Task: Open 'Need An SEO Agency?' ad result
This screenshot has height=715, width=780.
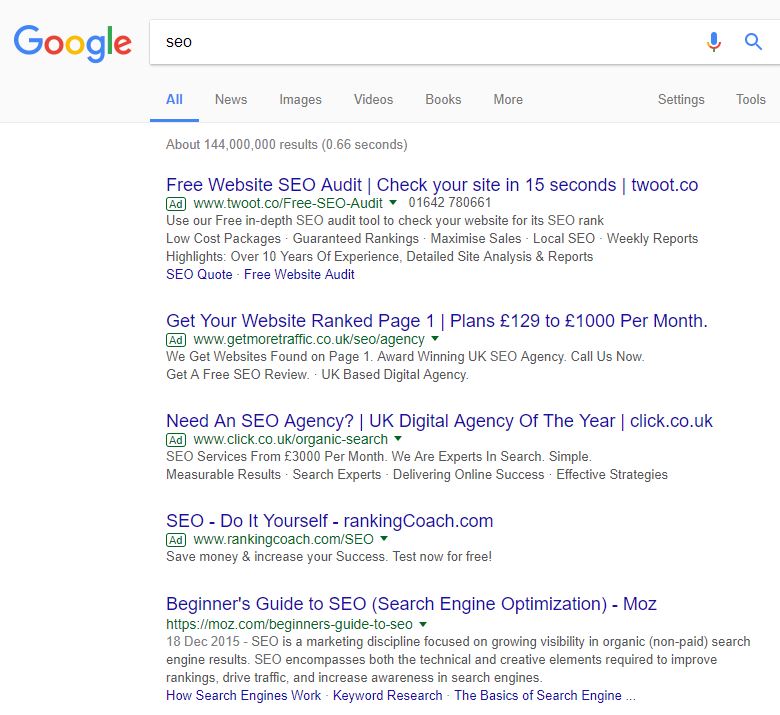Action: 439,421
